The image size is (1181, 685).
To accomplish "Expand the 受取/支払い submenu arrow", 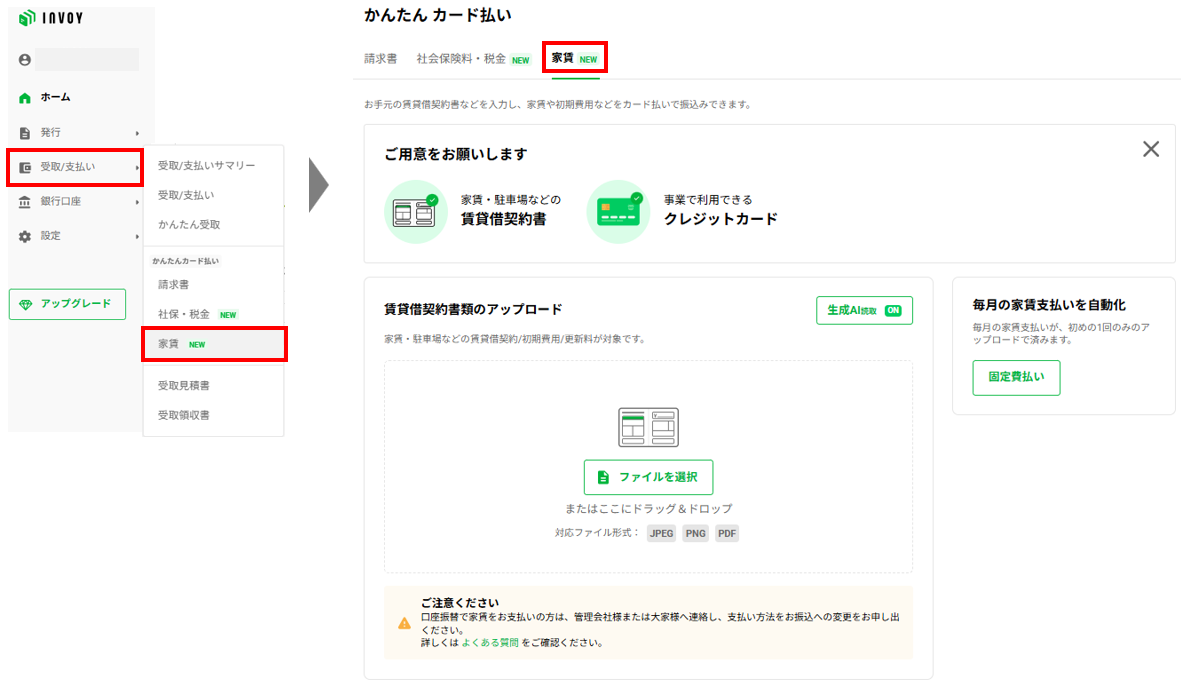I will tap(137, 167).
